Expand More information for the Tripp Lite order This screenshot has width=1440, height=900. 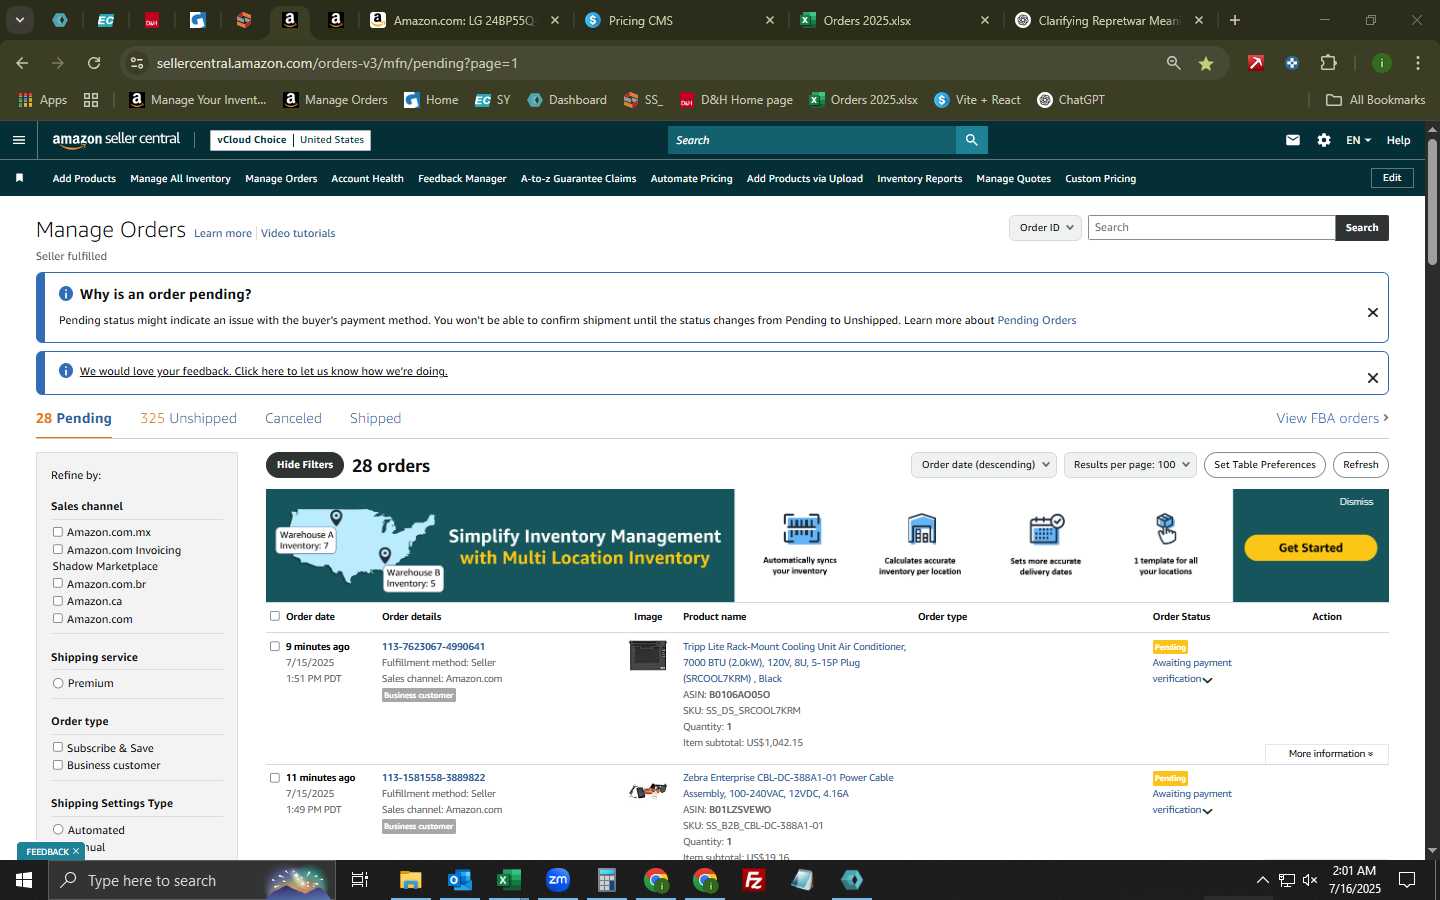(x=1328, y=754)
